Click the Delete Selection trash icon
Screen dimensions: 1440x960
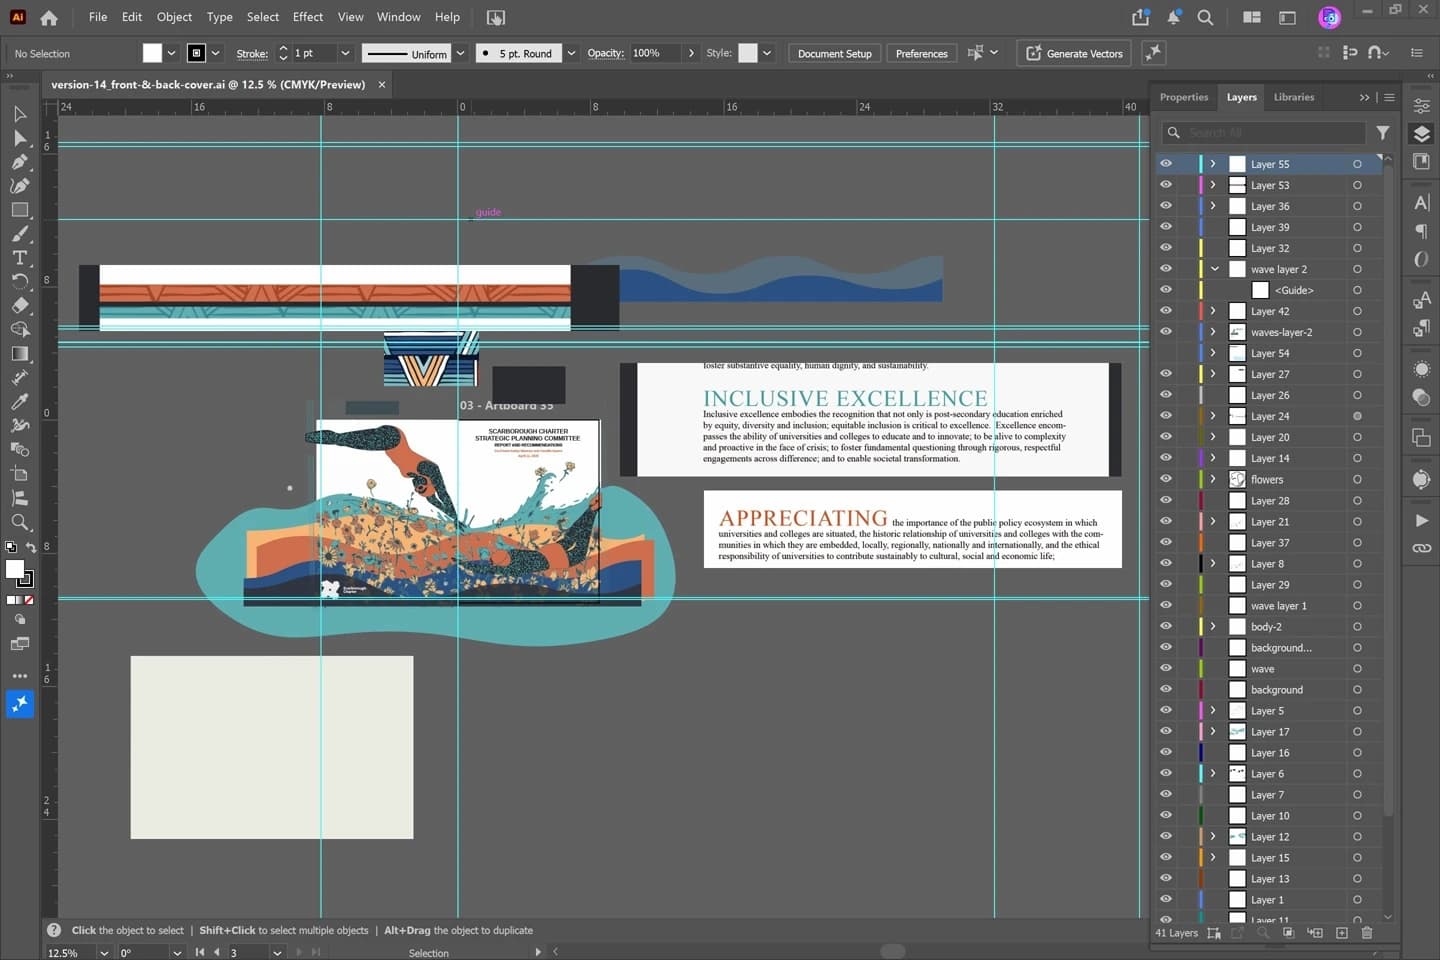[1367, 933]
